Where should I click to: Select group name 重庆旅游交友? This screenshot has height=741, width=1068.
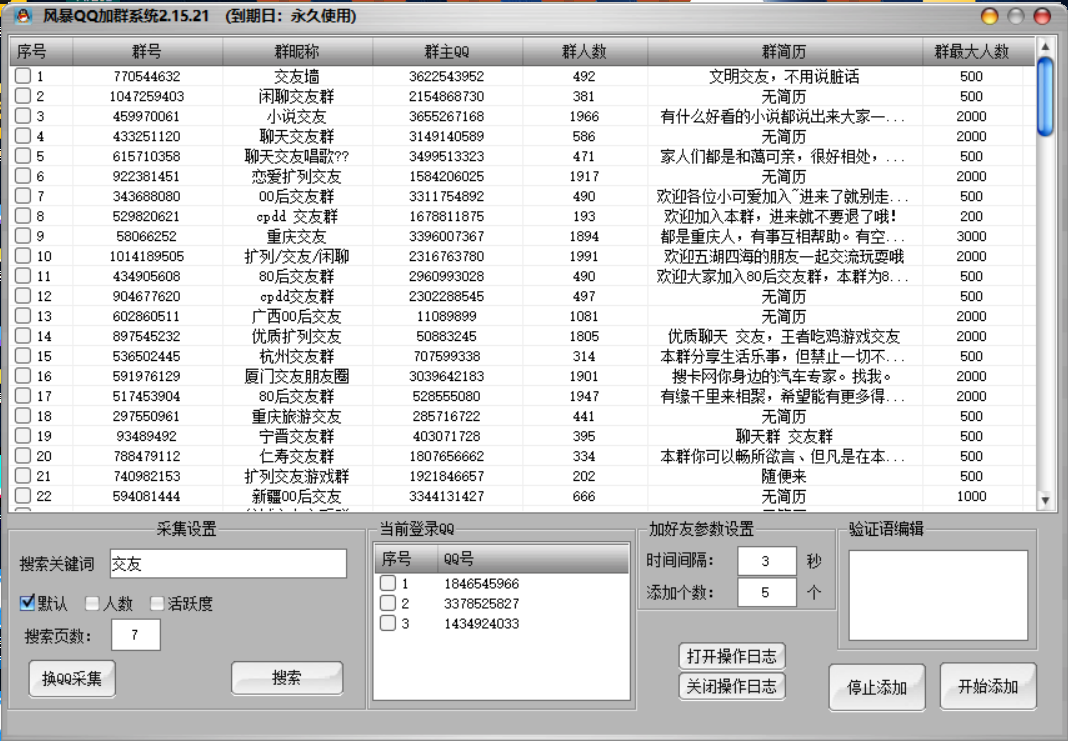(297, 416)
